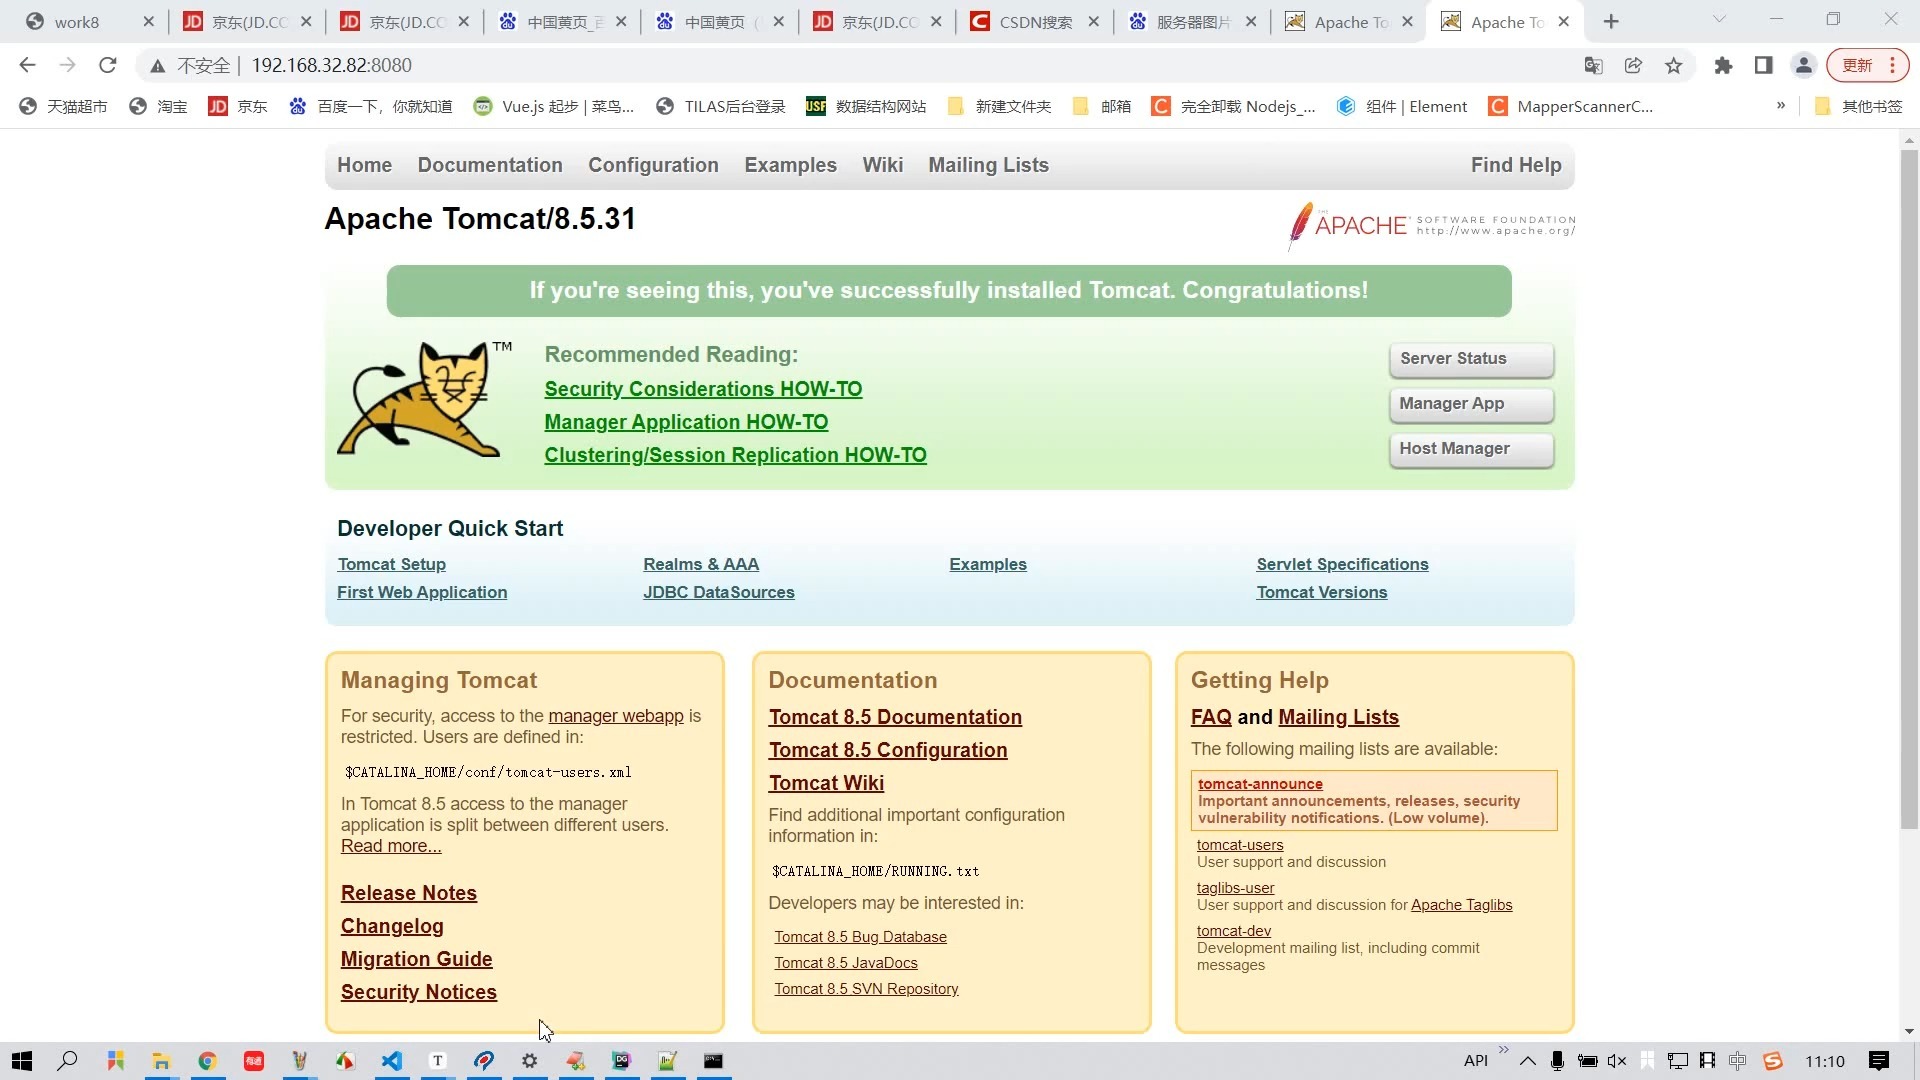Click the page vertical scrollbar thumb

tap(1909, 490)
